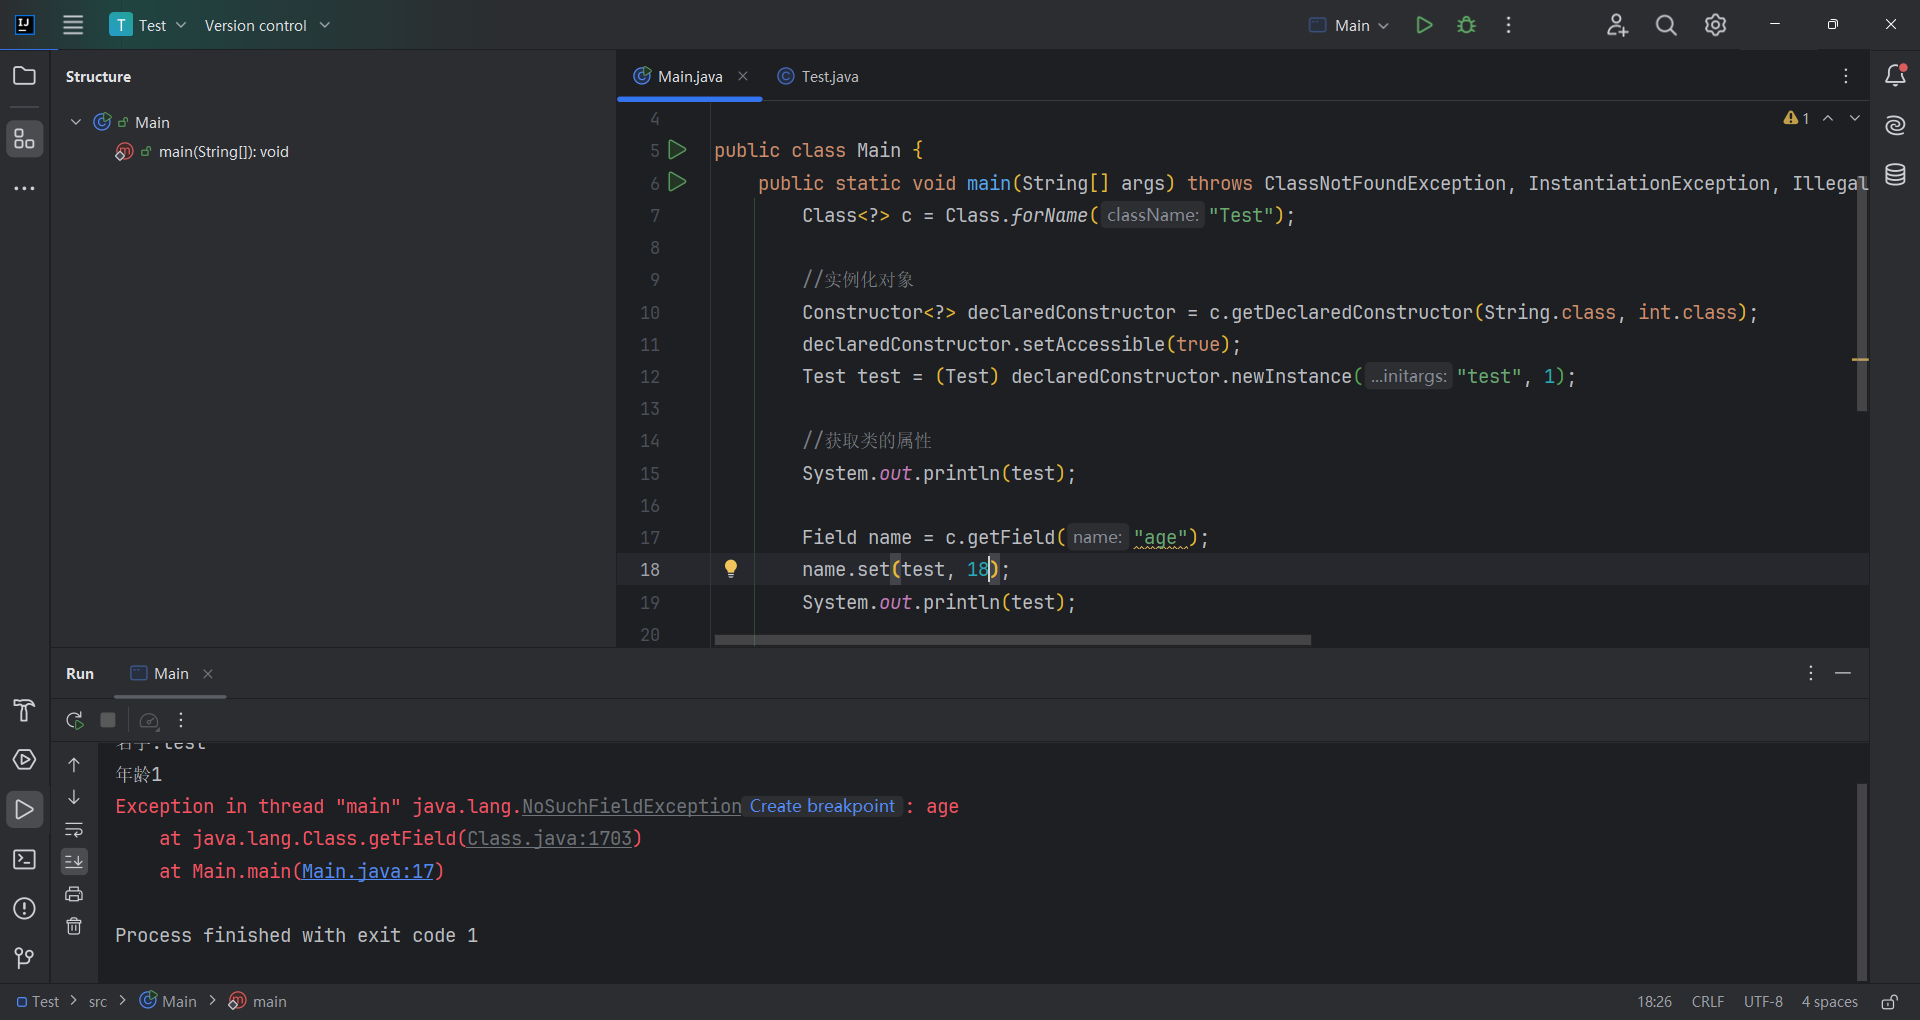1920x1020 pixels.
Task: Open the Services tool window
Action: tap(25, 760)
